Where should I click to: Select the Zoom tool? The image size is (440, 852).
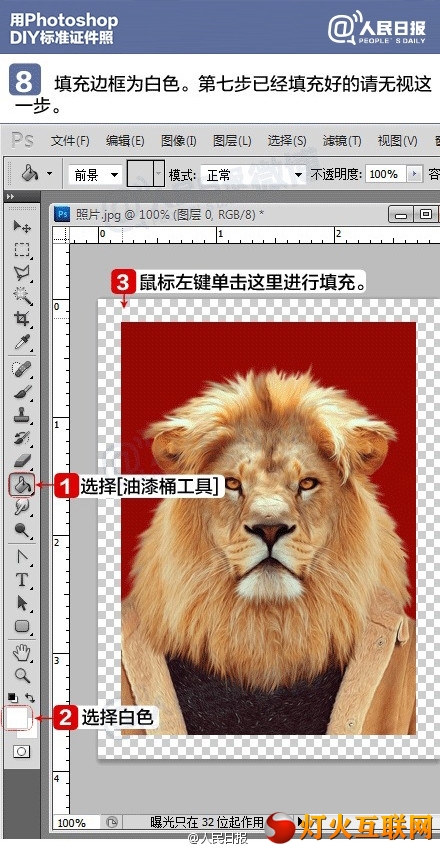point(22,675)
